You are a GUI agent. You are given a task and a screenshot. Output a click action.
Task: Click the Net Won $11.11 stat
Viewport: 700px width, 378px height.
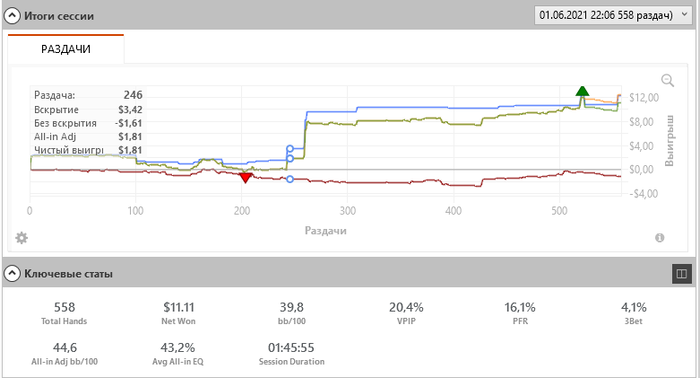[x=179, y=313]
